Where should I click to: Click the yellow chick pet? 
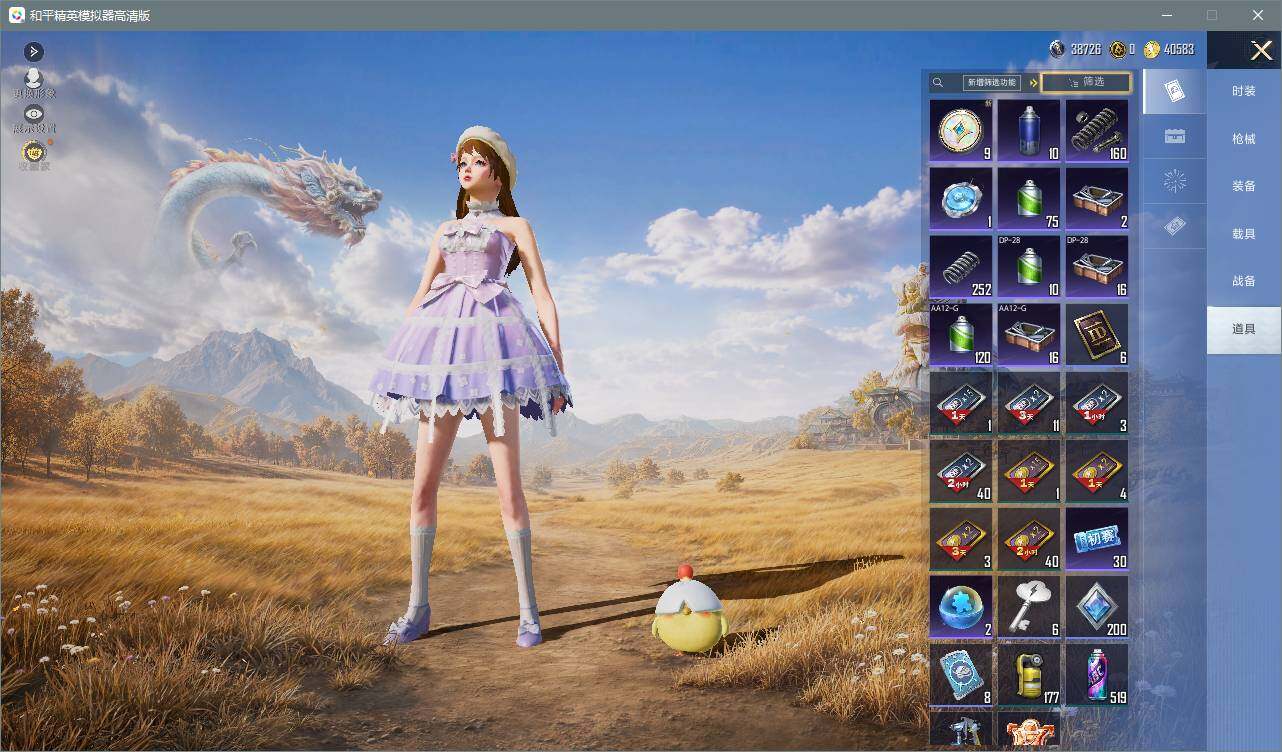point(688,609)
